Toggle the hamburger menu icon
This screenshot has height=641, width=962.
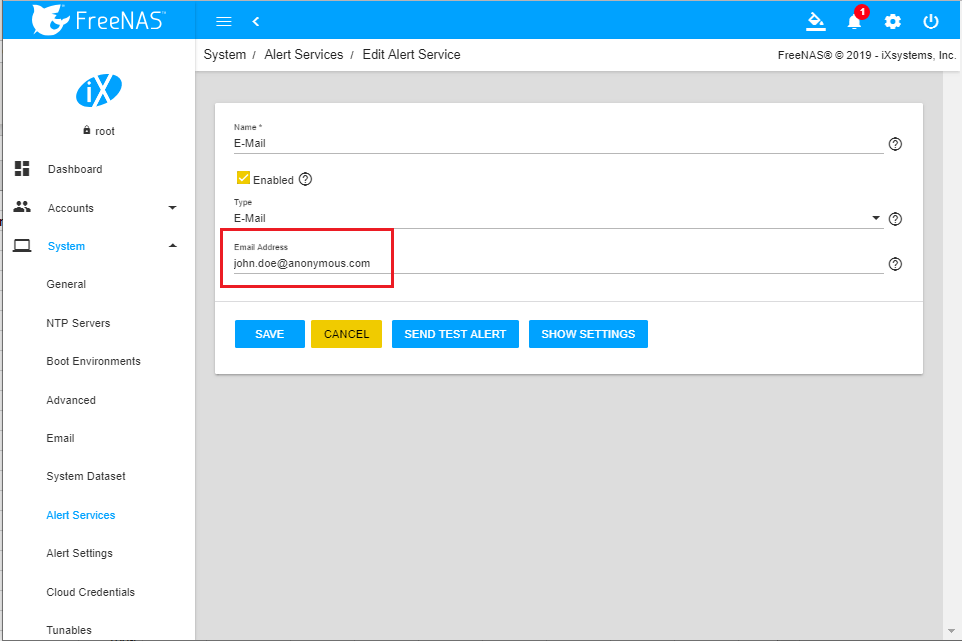pyautogui.click(x=224, y=21)
